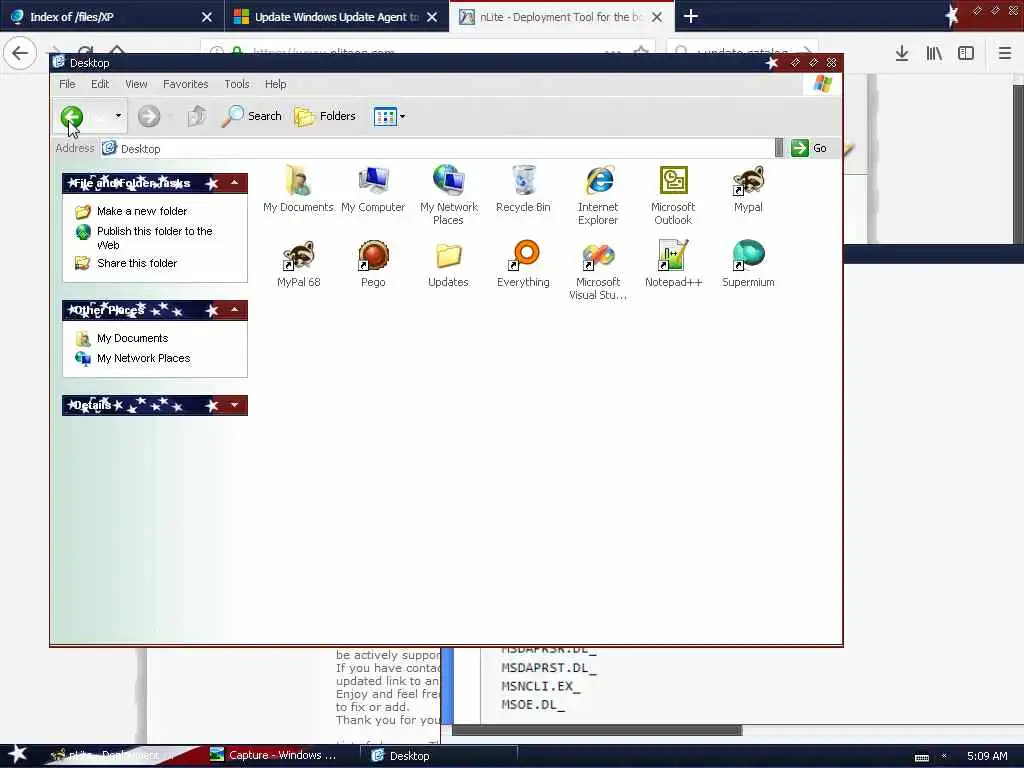Open the Tools menu
1024x768 pixels.
click(236, 84)
